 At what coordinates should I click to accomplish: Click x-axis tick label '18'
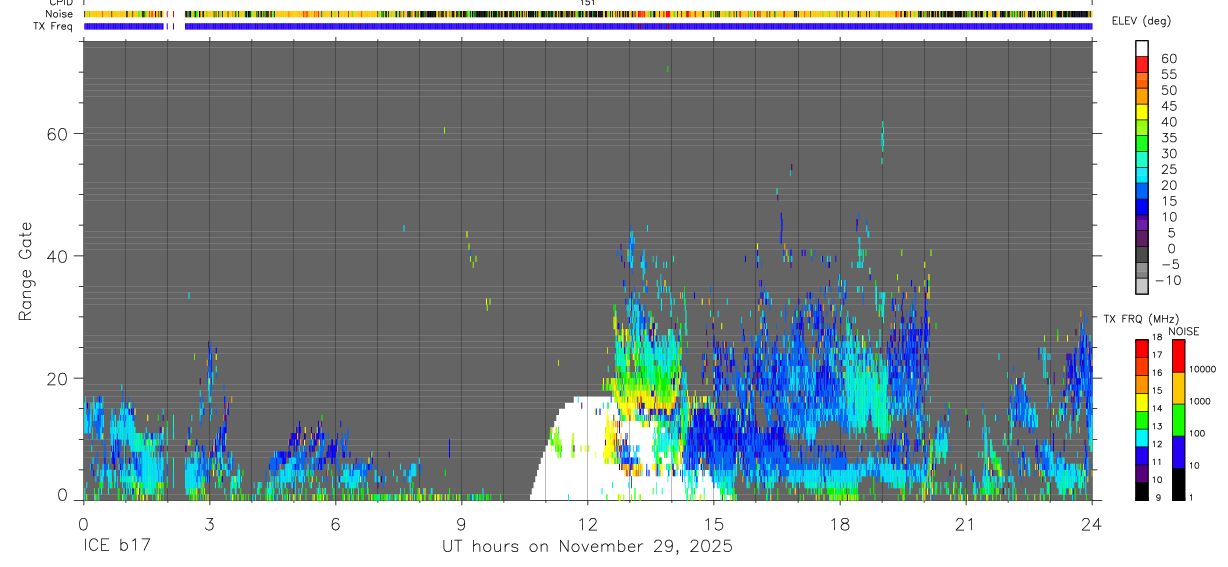click(840, 524)
